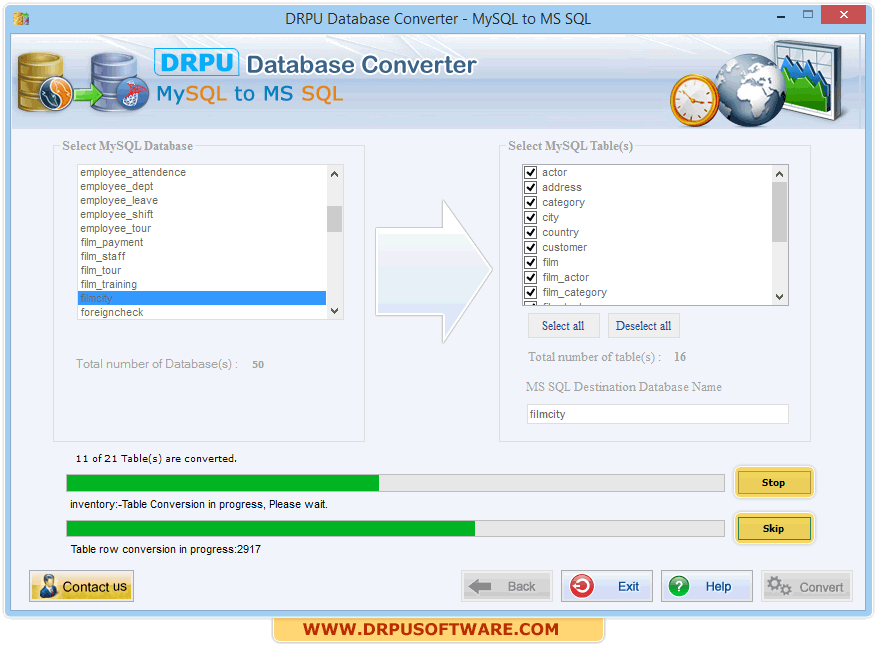This screenshot has width=877, height=645.
Task: Toggle the category table checkbox
Action: (530, 203)
